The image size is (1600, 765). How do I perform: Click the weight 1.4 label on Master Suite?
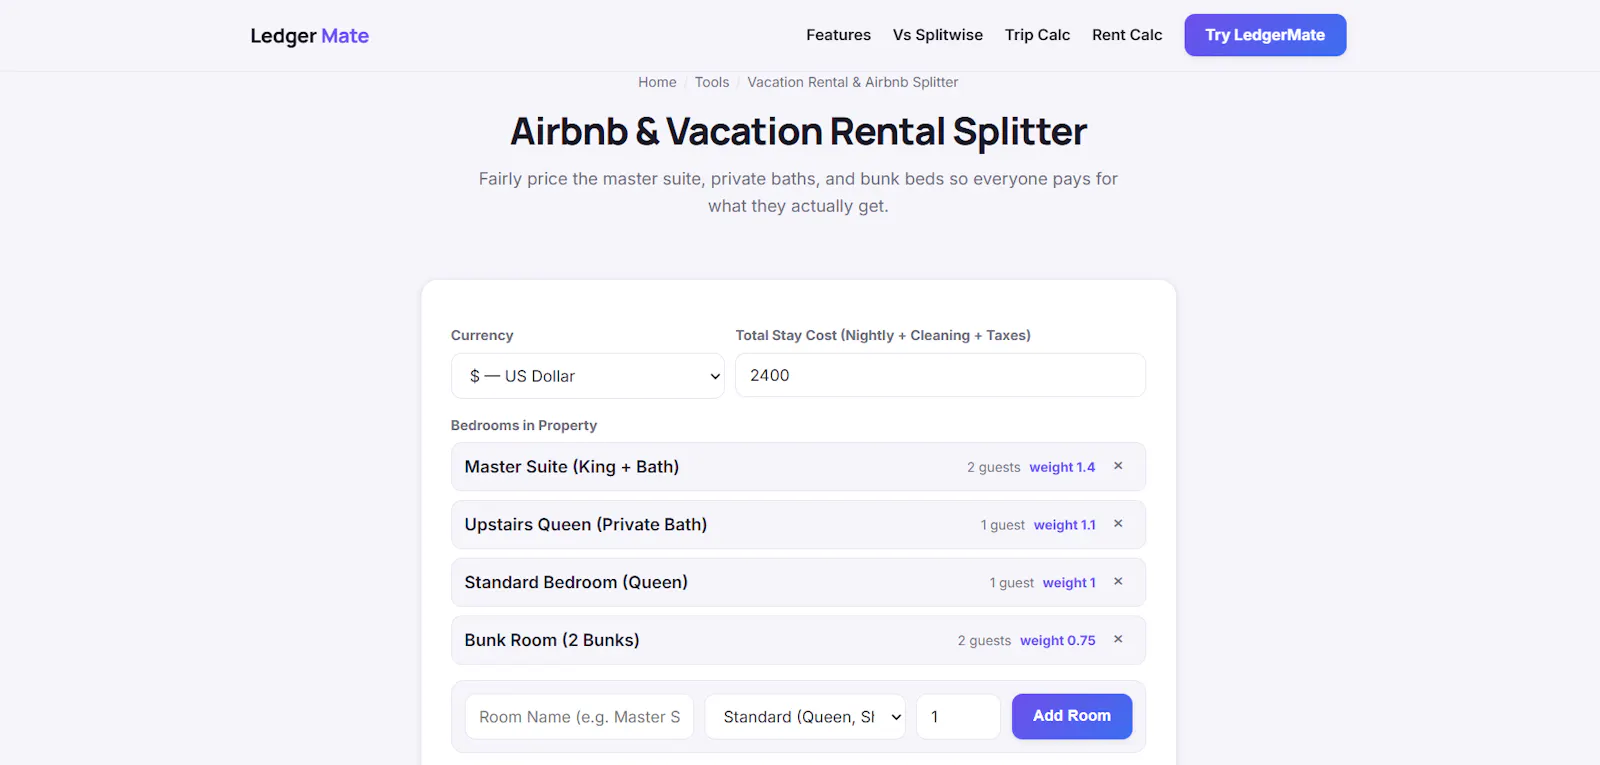(x=1062, y=467)
